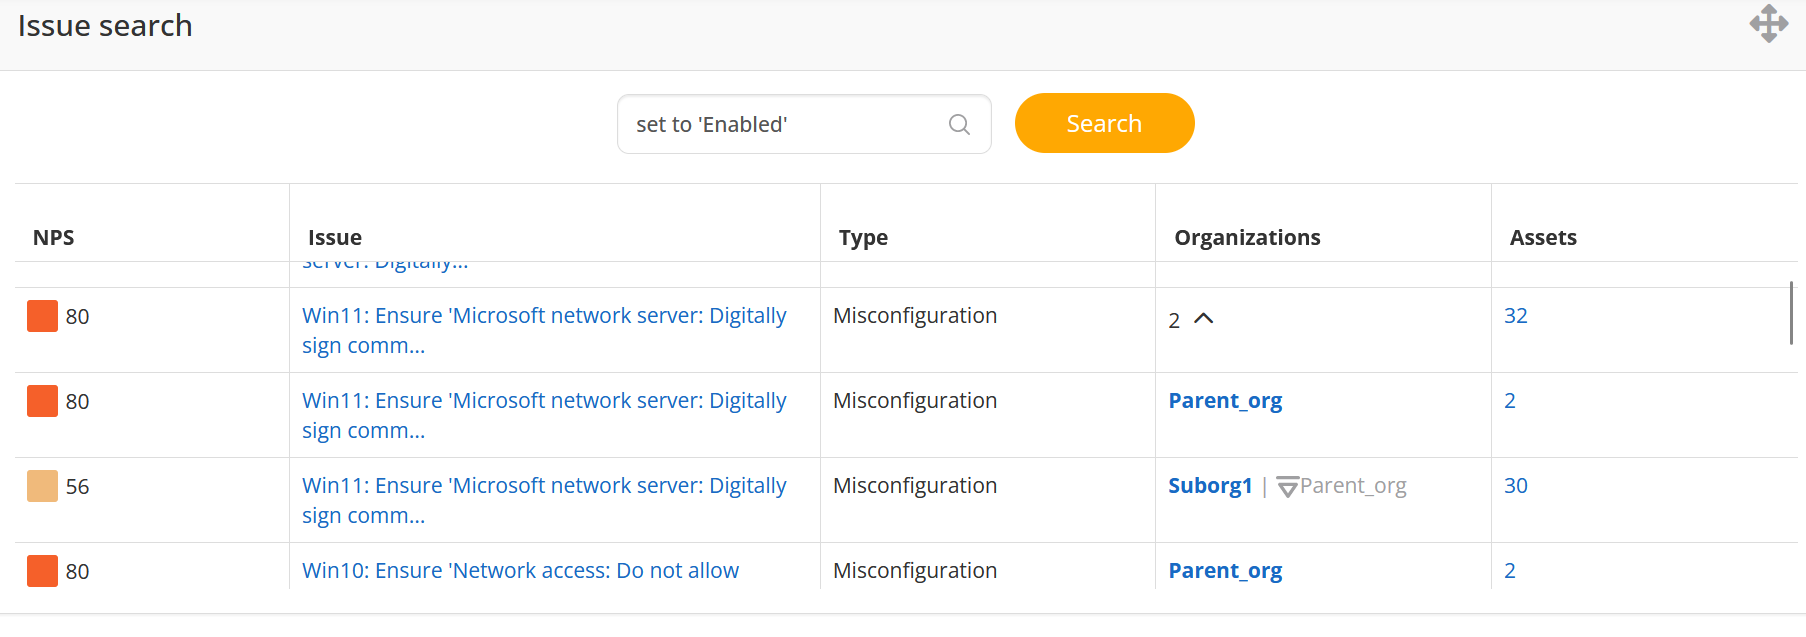Open the Win10 Network access issue
Viewport: 1806px width, 637px height.
click(520, 571)
